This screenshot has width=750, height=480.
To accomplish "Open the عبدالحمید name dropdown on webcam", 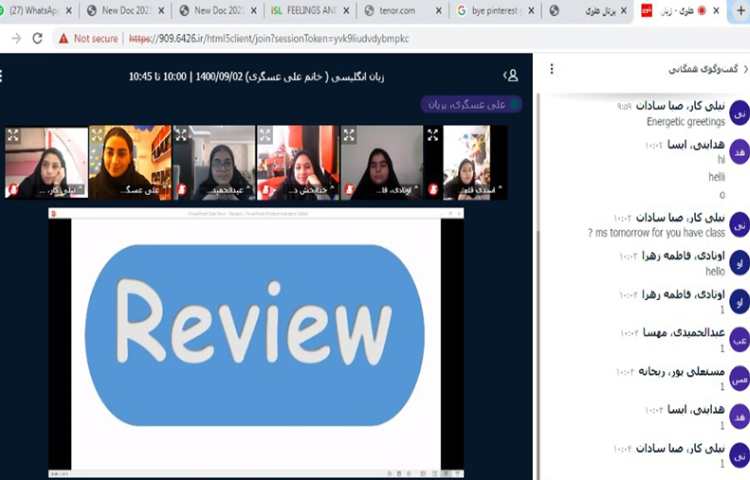I will coord(228,190).
